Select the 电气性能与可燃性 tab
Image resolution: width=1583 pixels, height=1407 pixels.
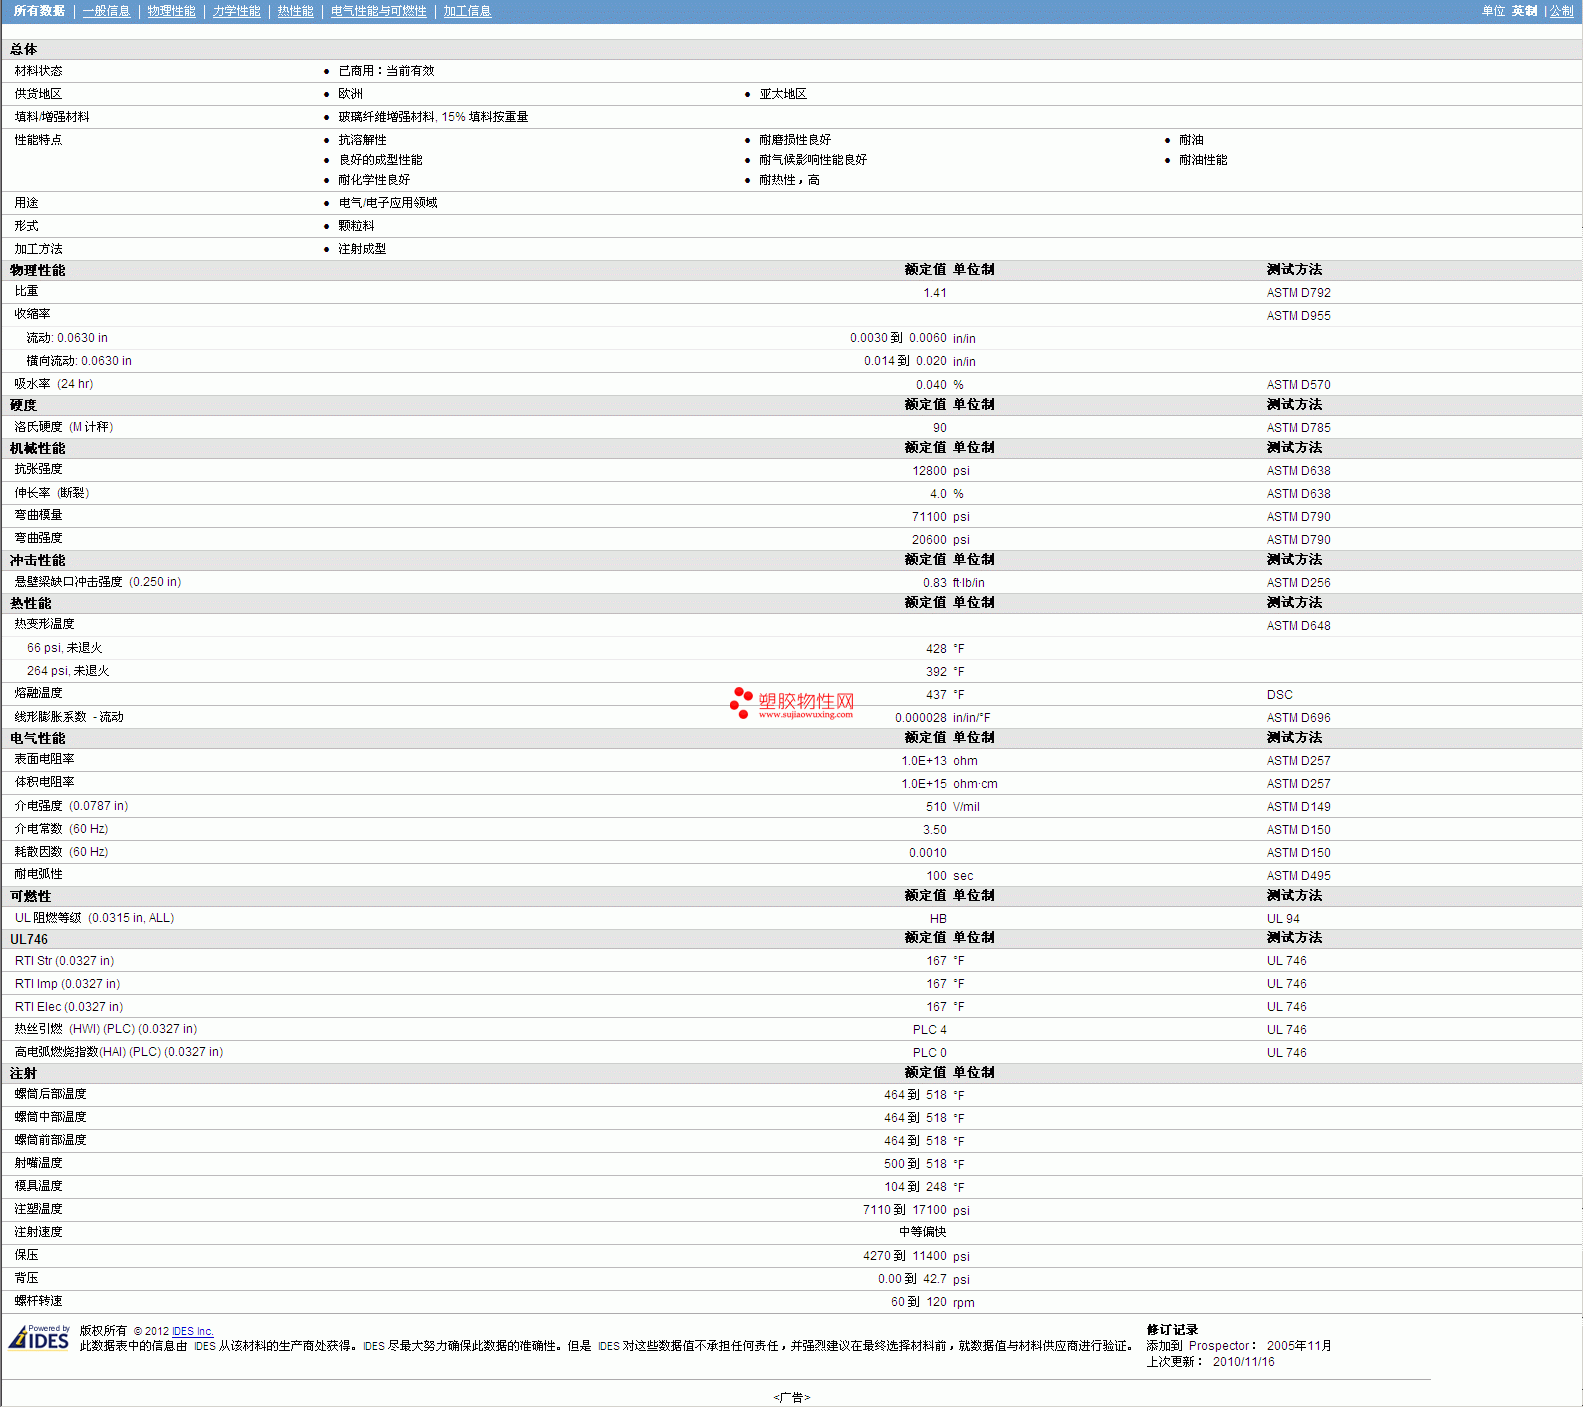(378, 11)
